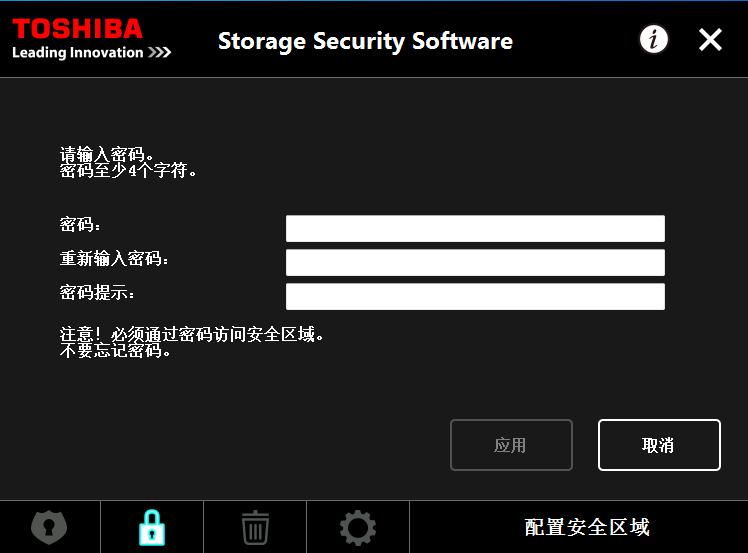The image size is (748, 553).
Task: Close the Storage Security Software window
Action: tap(710, 40)
